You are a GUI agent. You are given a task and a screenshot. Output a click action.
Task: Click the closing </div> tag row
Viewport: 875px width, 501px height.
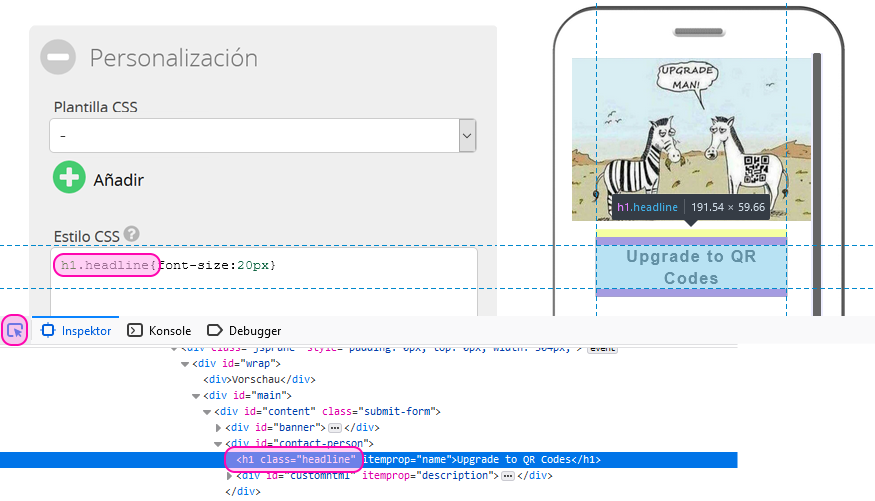(243, 492)
